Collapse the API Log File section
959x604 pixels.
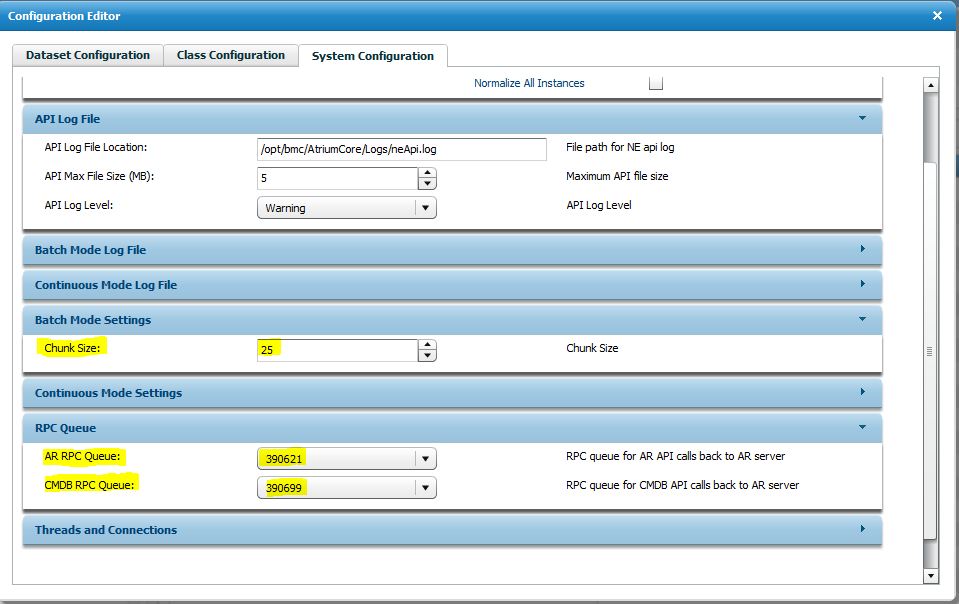pyautogui.click(x=862, y=119)
